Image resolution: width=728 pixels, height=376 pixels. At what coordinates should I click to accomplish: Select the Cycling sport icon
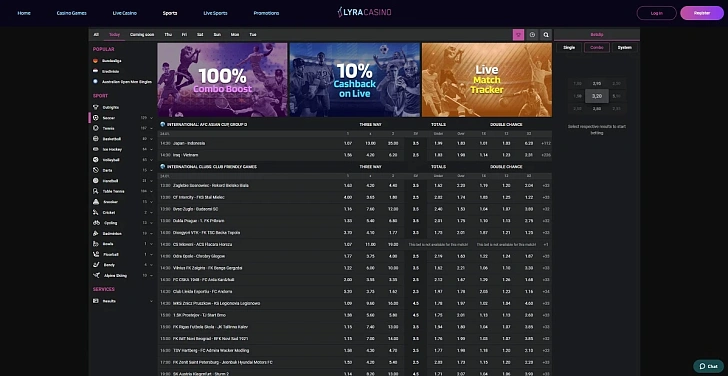coord(96,223)
